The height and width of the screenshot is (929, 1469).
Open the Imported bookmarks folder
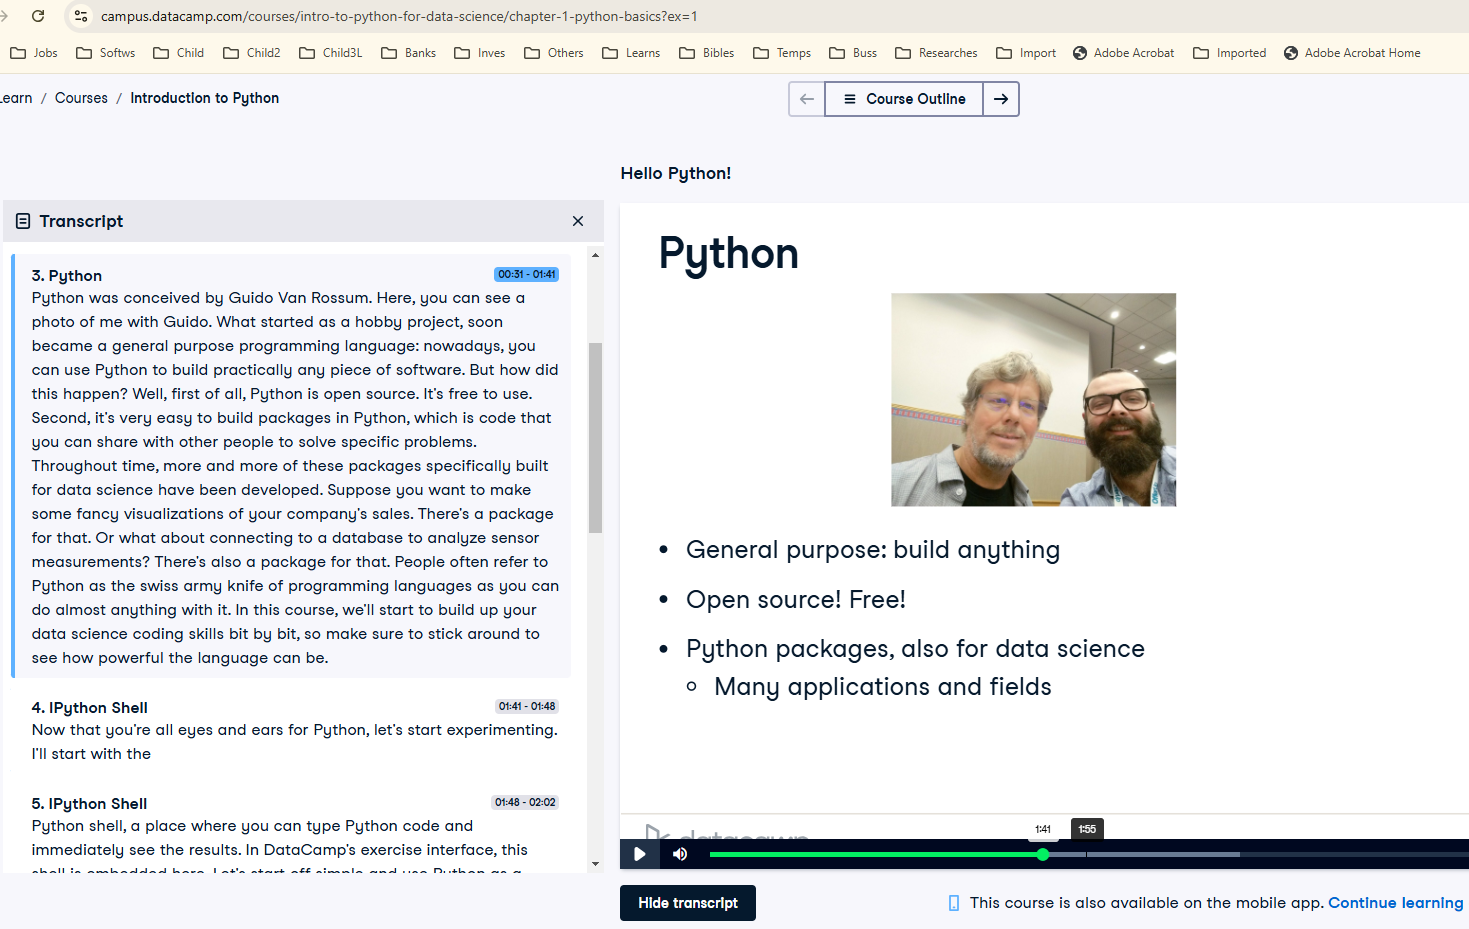[1230, 53]
